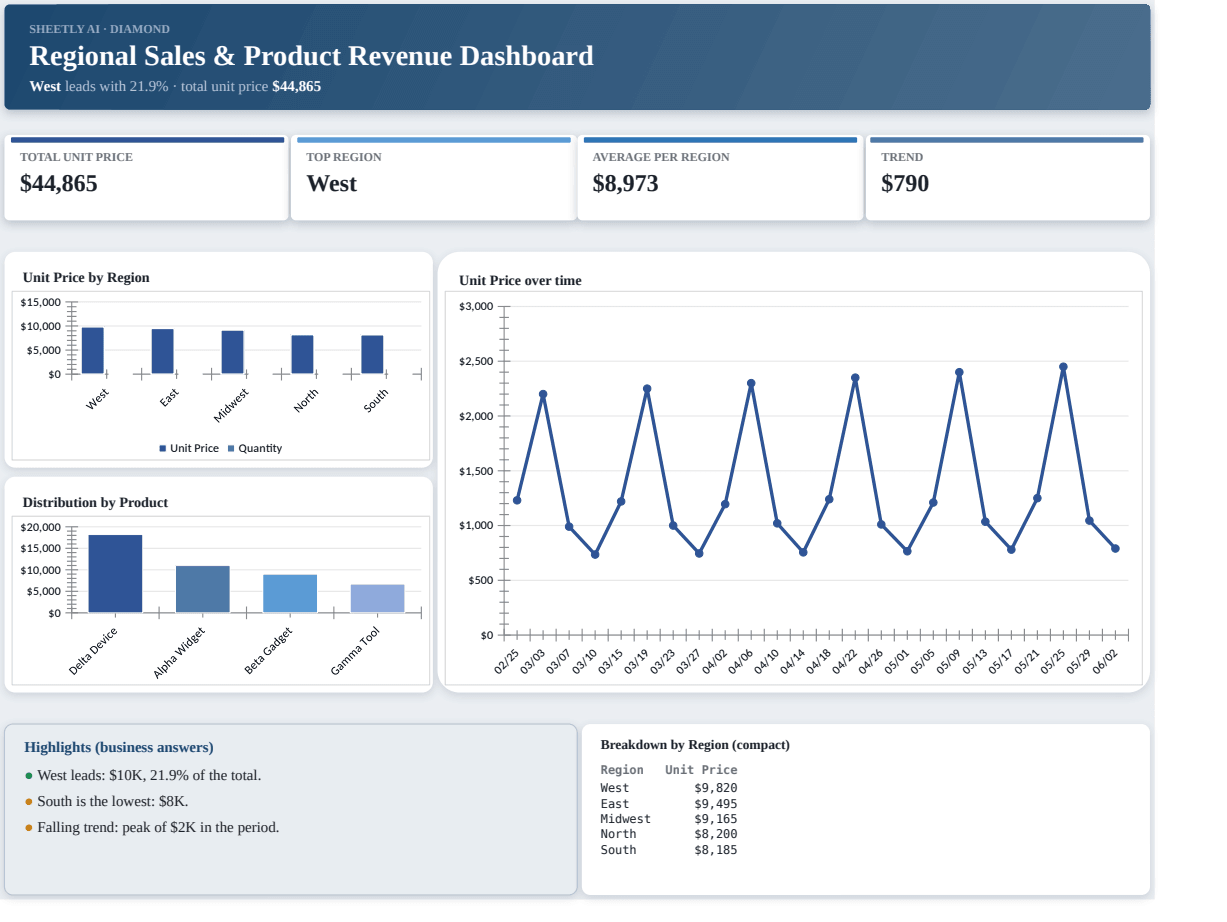Click the Delta Device bar

[115, 574]
